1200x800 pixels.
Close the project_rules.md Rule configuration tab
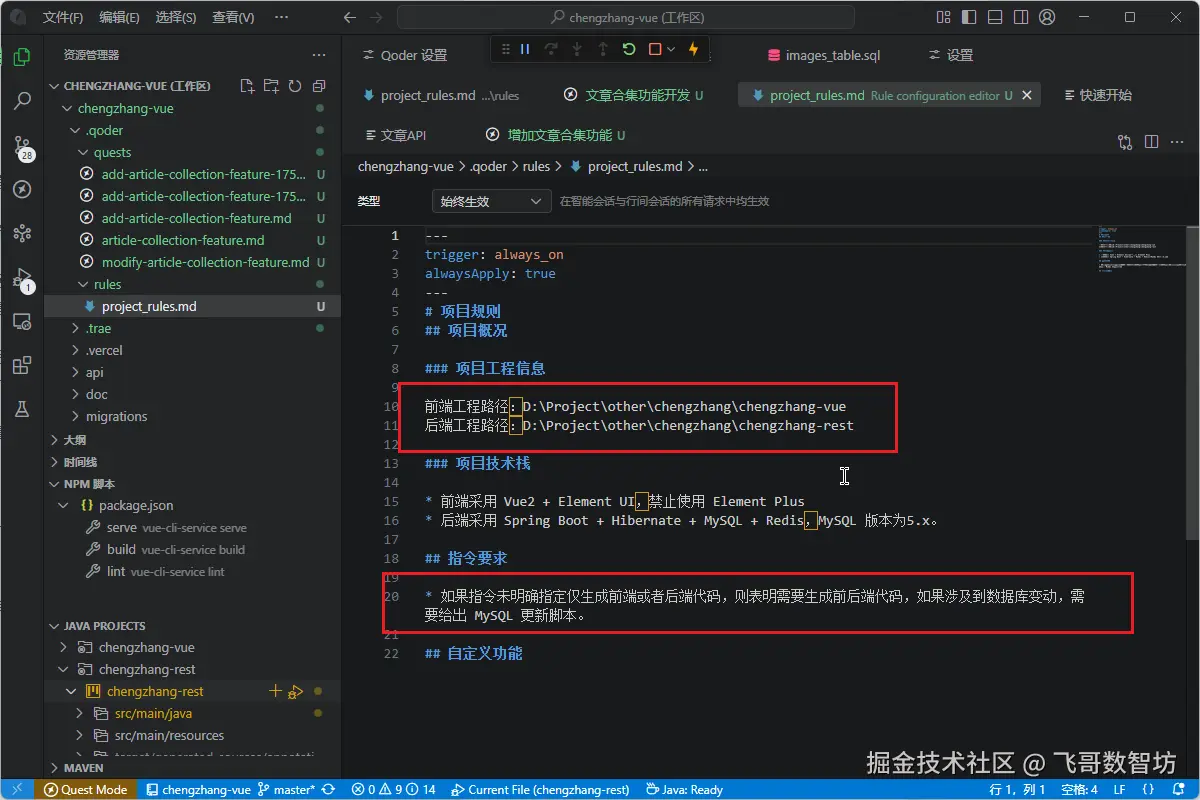click(x=1027, y=95)
